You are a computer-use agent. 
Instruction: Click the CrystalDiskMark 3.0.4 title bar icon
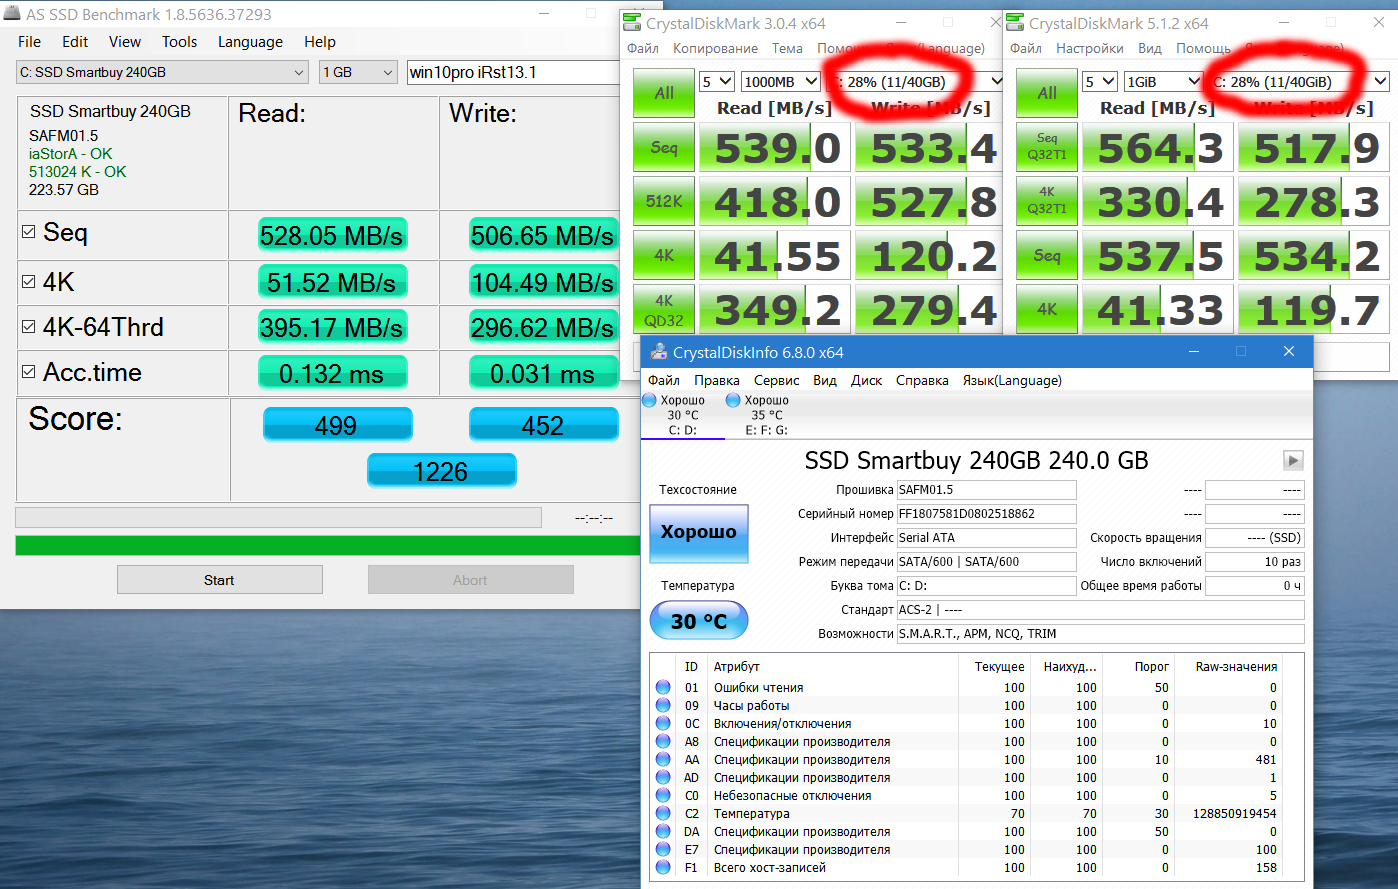tap(632, 23)
